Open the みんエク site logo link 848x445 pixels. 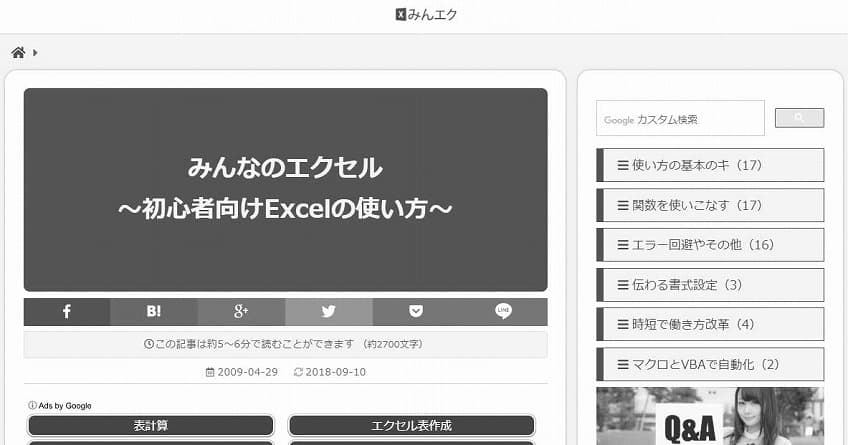pos(426,15)
